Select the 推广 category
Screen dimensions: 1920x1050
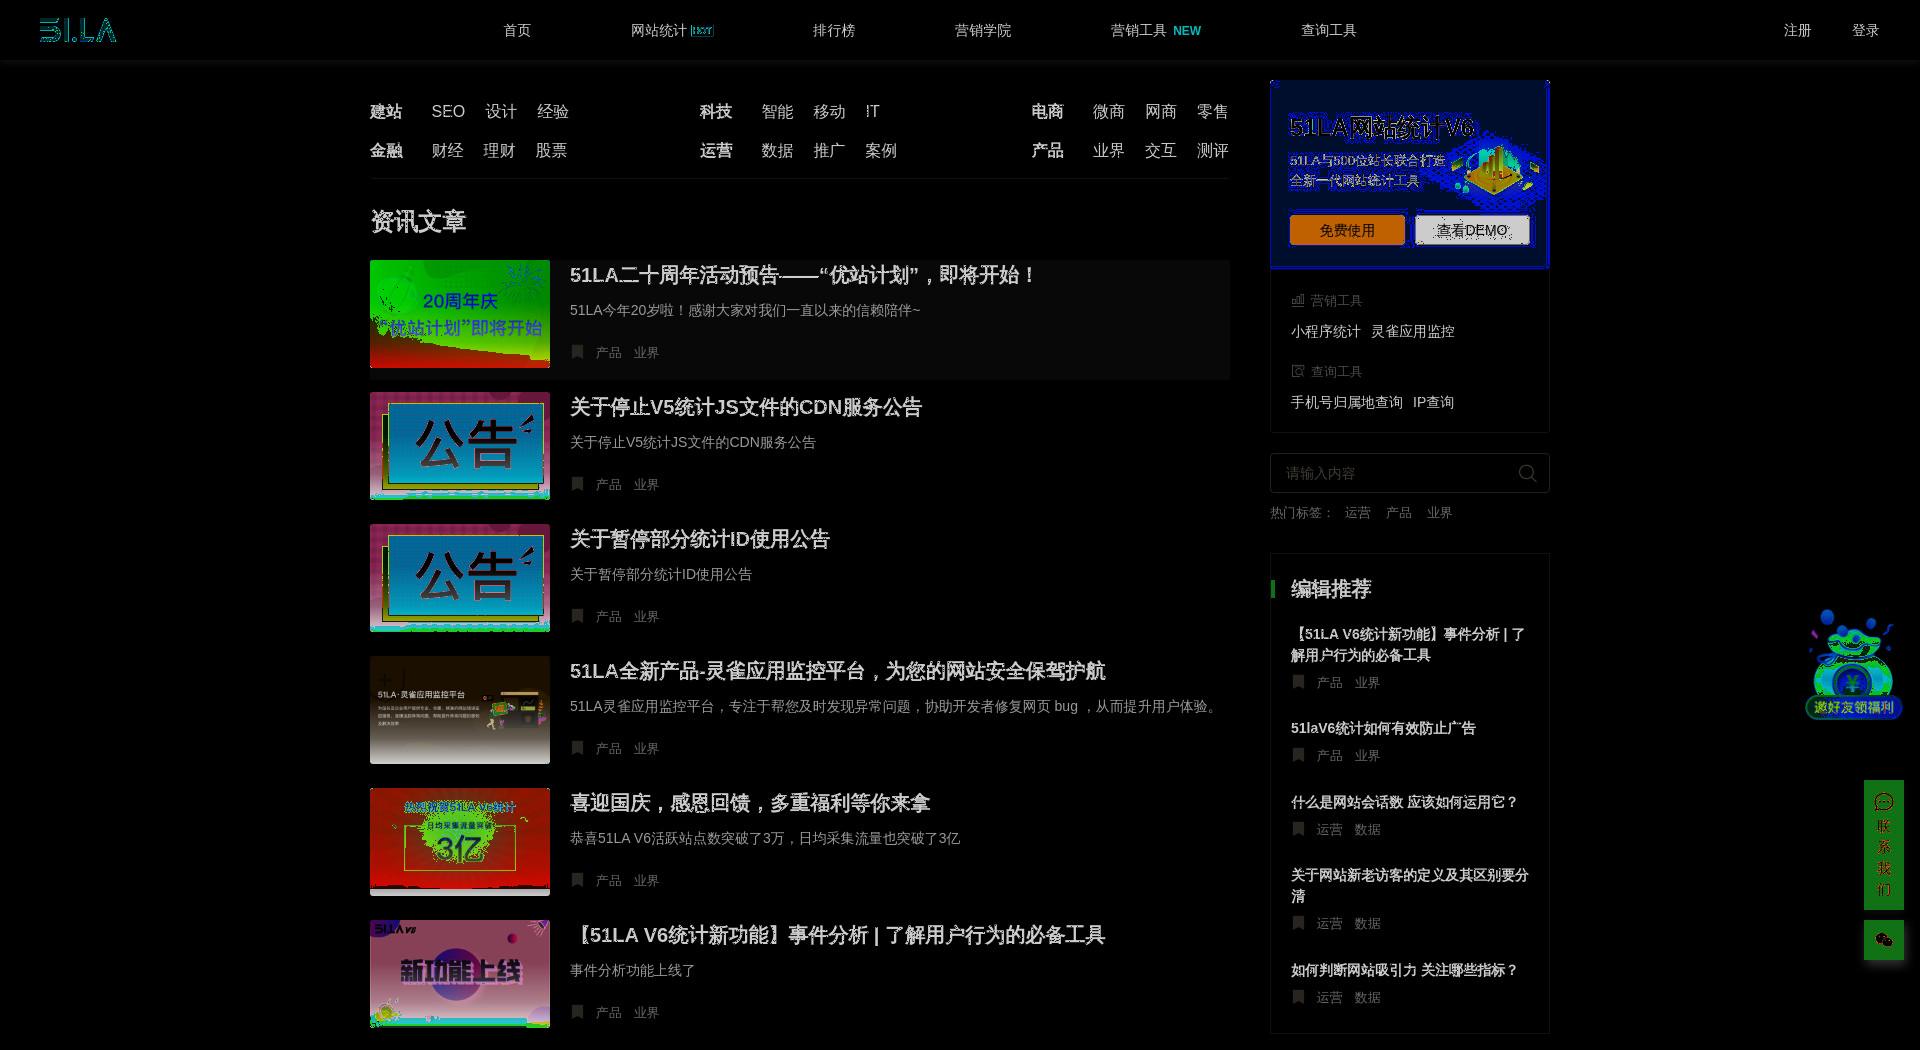coord(829,150)
